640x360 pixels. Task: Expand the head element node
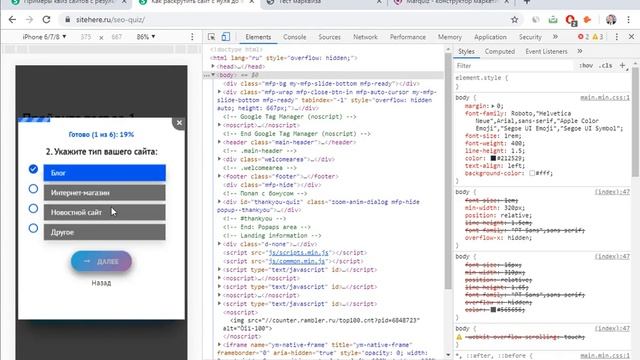[x=213, y=66]
